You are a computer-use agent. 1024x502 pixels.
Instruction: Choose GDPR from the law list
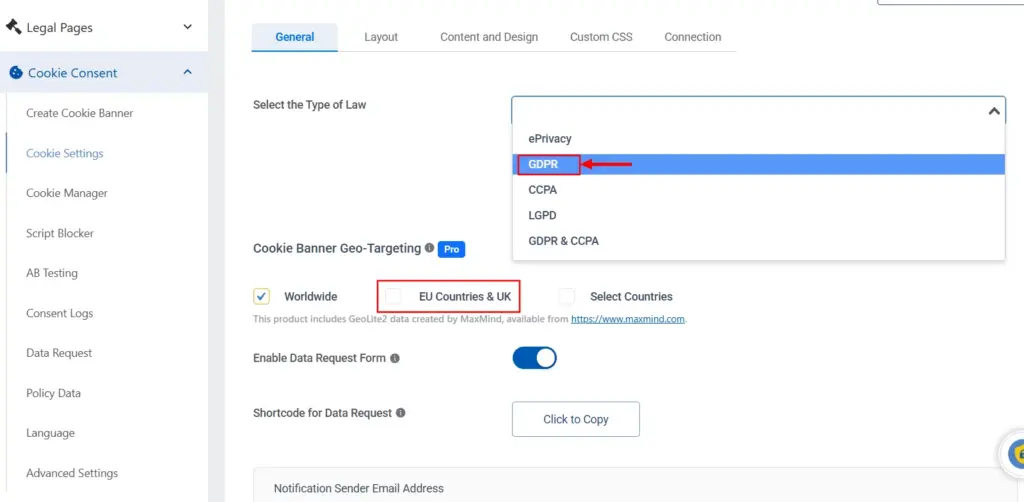click(758, 165)
